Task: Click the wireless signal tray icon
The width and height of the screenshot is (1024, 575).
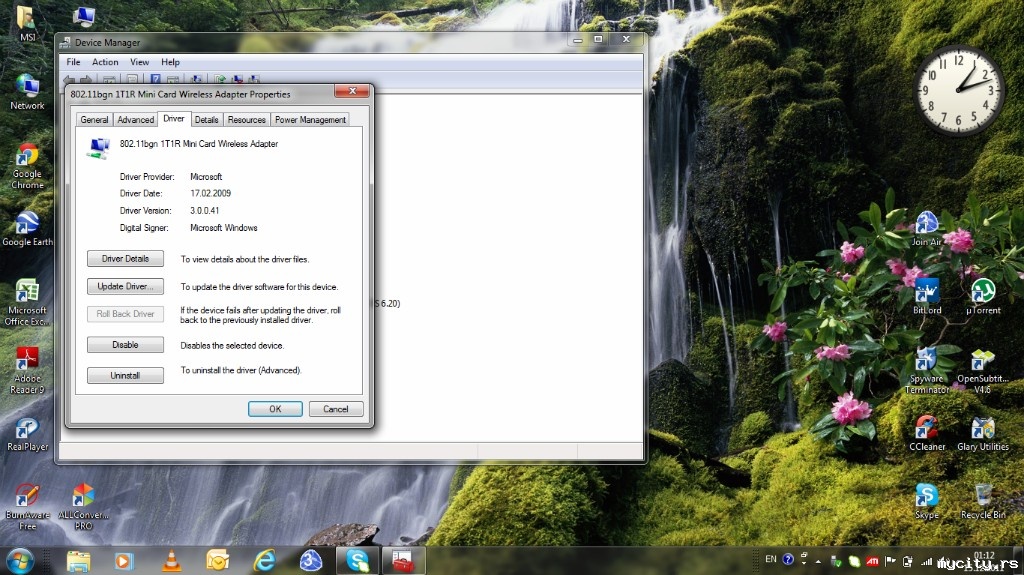Action: [926, 561]
